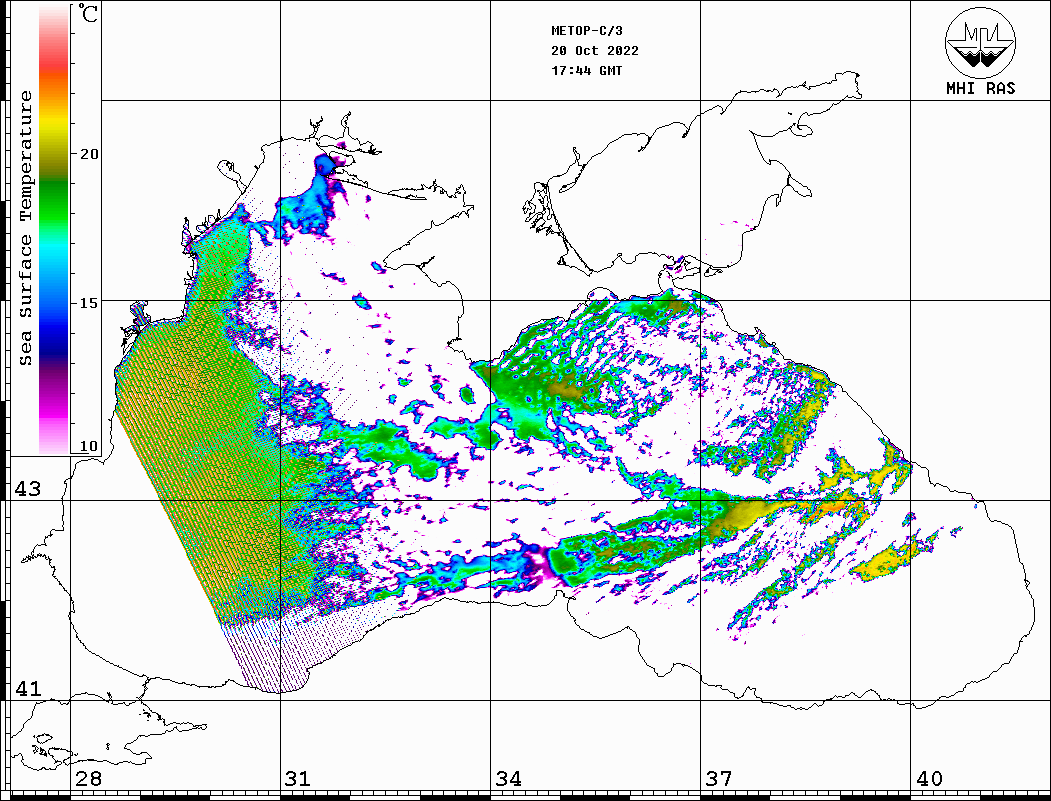Select the 'METOP-C/3' satellite label
This screenshot has height=801, width=1051.
coord(587,31)
